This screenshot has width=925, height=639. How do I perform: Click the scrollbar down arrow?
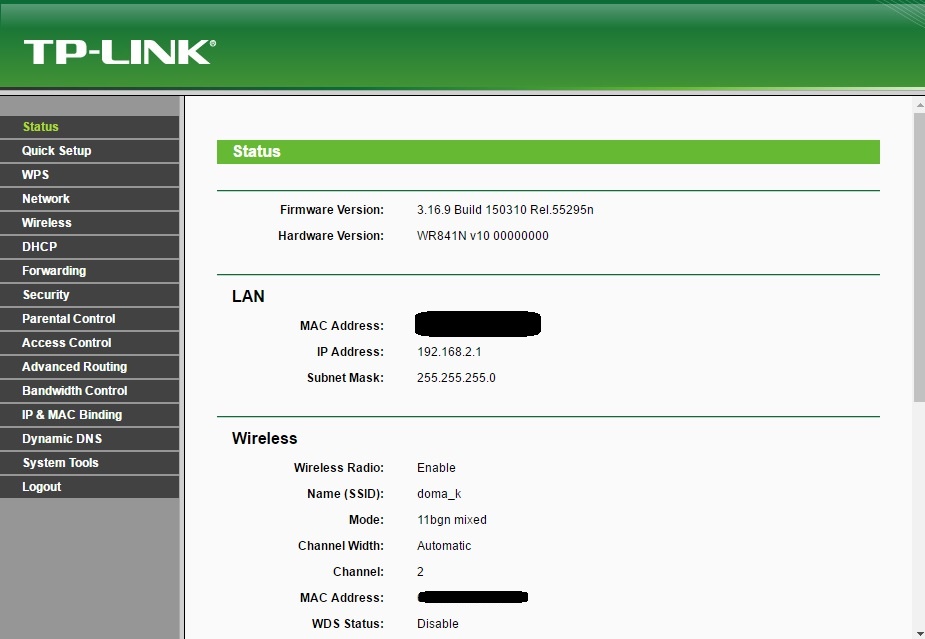pyautogui.click(x=919, y=633)
